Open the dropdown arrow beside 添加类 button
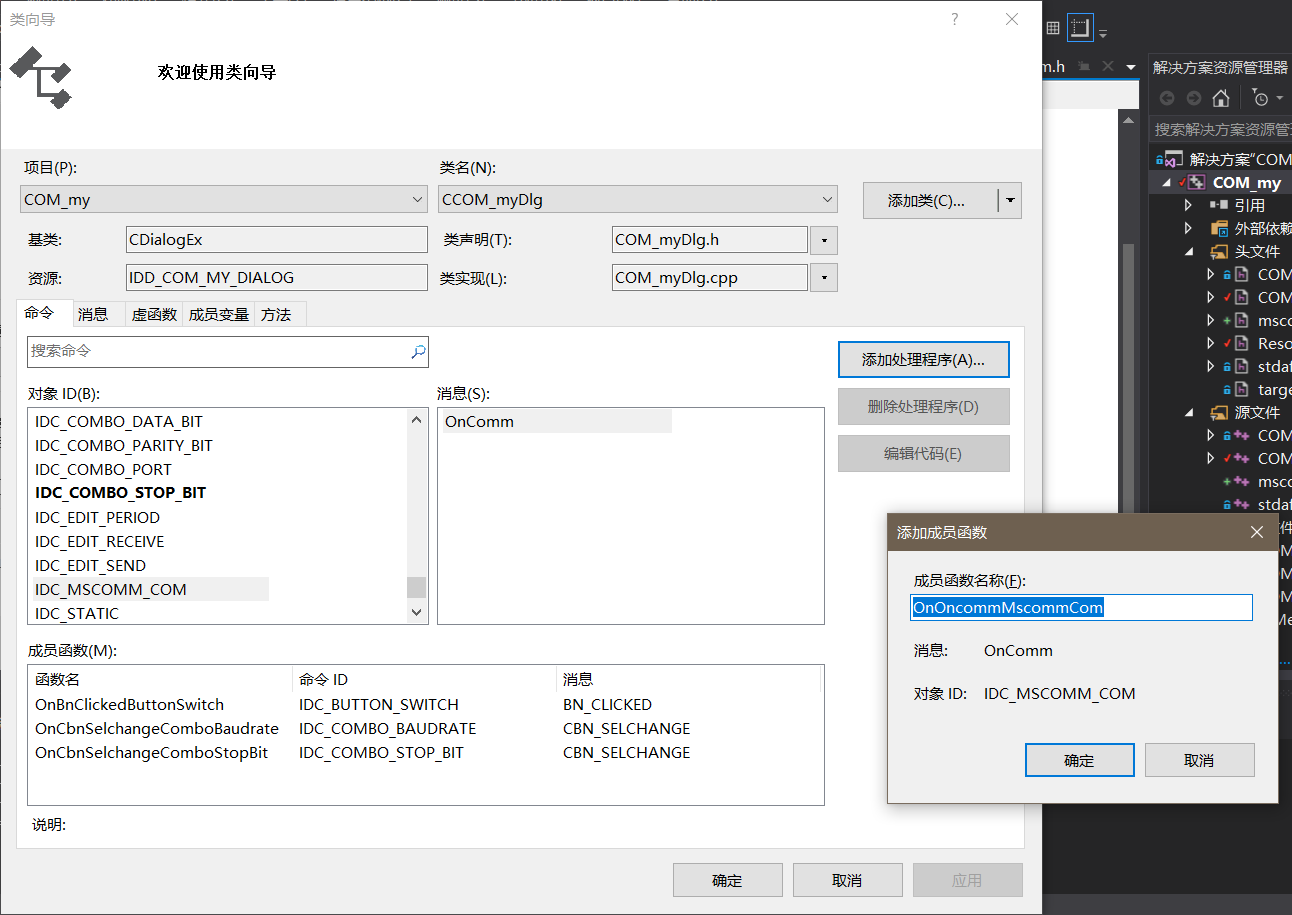Viewport: 1292px width, 915px height. pos(1010,200)
